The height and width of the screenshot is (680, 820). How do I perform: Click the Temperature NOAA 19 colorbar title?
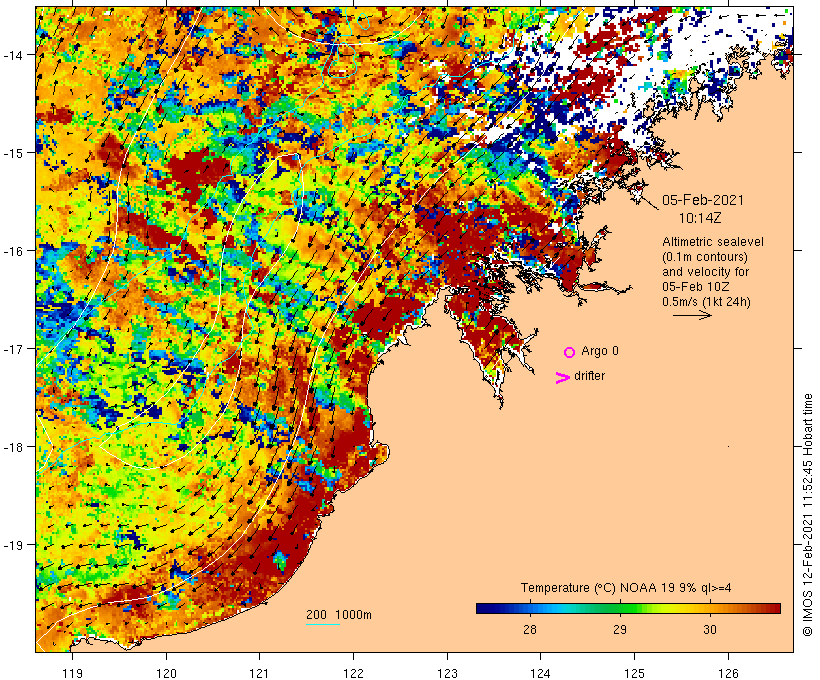[626, 588]
